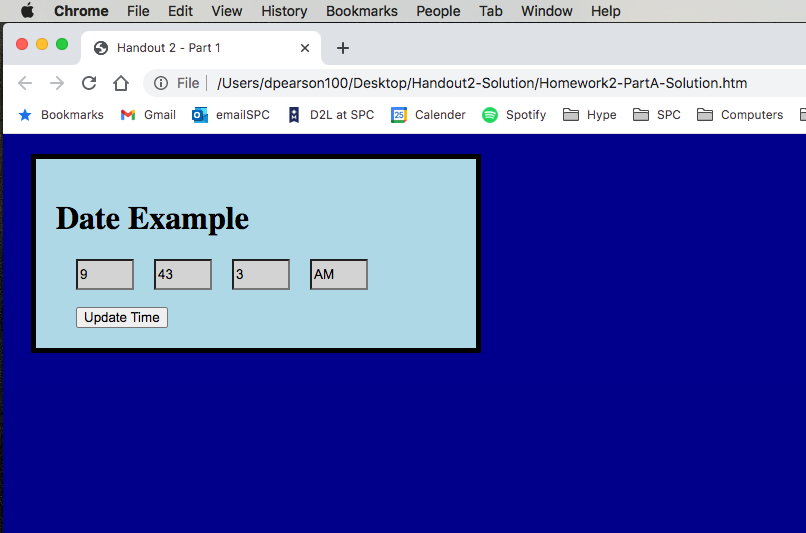806x533 pixels.
Task: Click the Computers folder icon
Action: point(705,115)
